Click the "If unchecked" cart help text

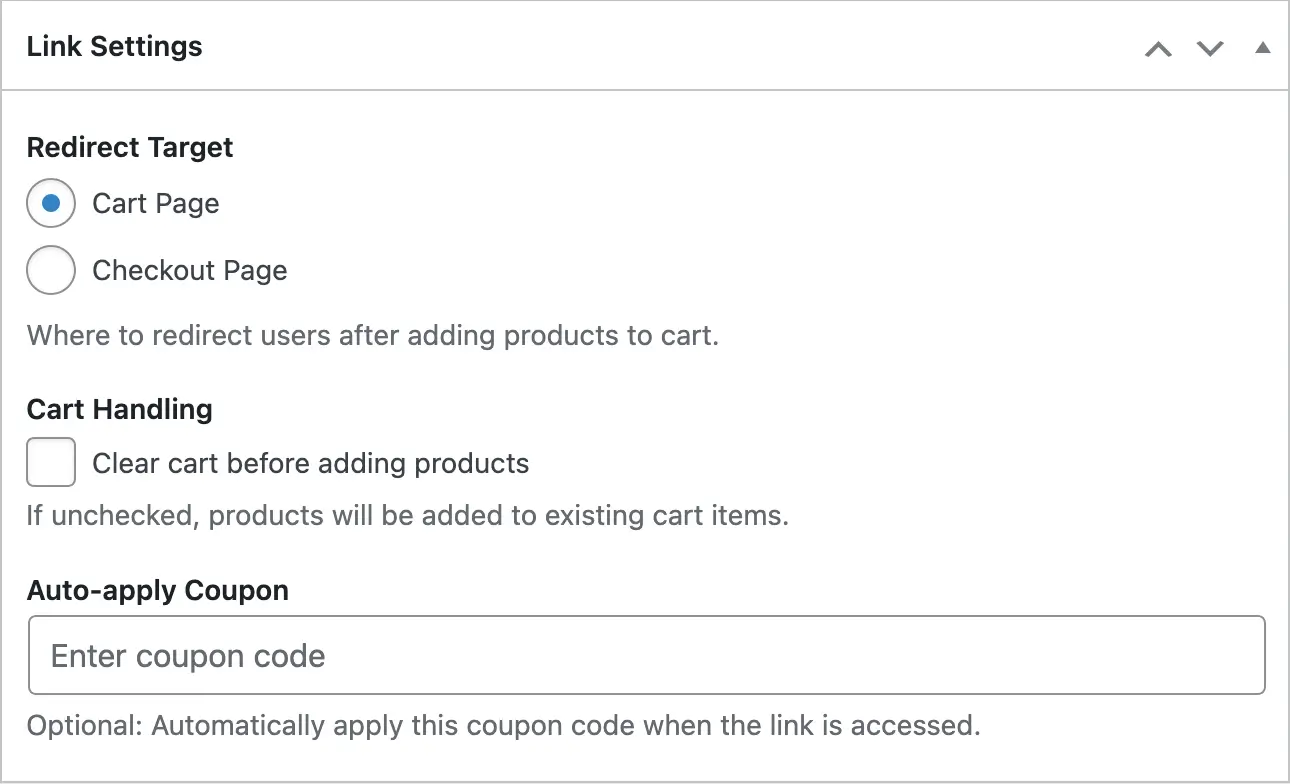407,516
